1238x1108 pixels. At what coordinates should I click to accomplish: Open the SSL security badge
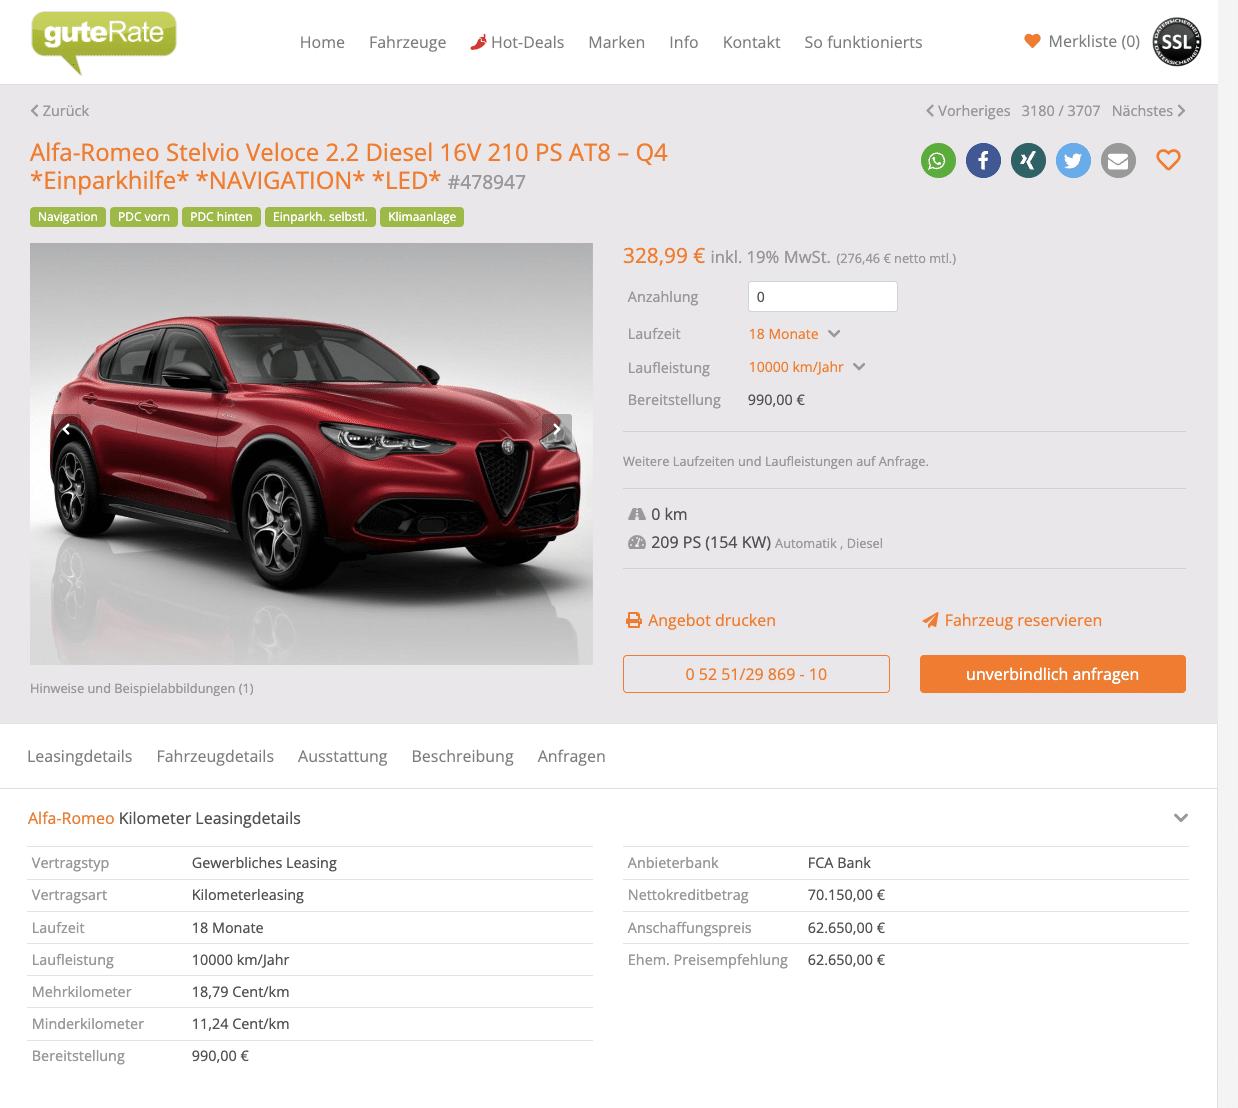pos(1177,42)
